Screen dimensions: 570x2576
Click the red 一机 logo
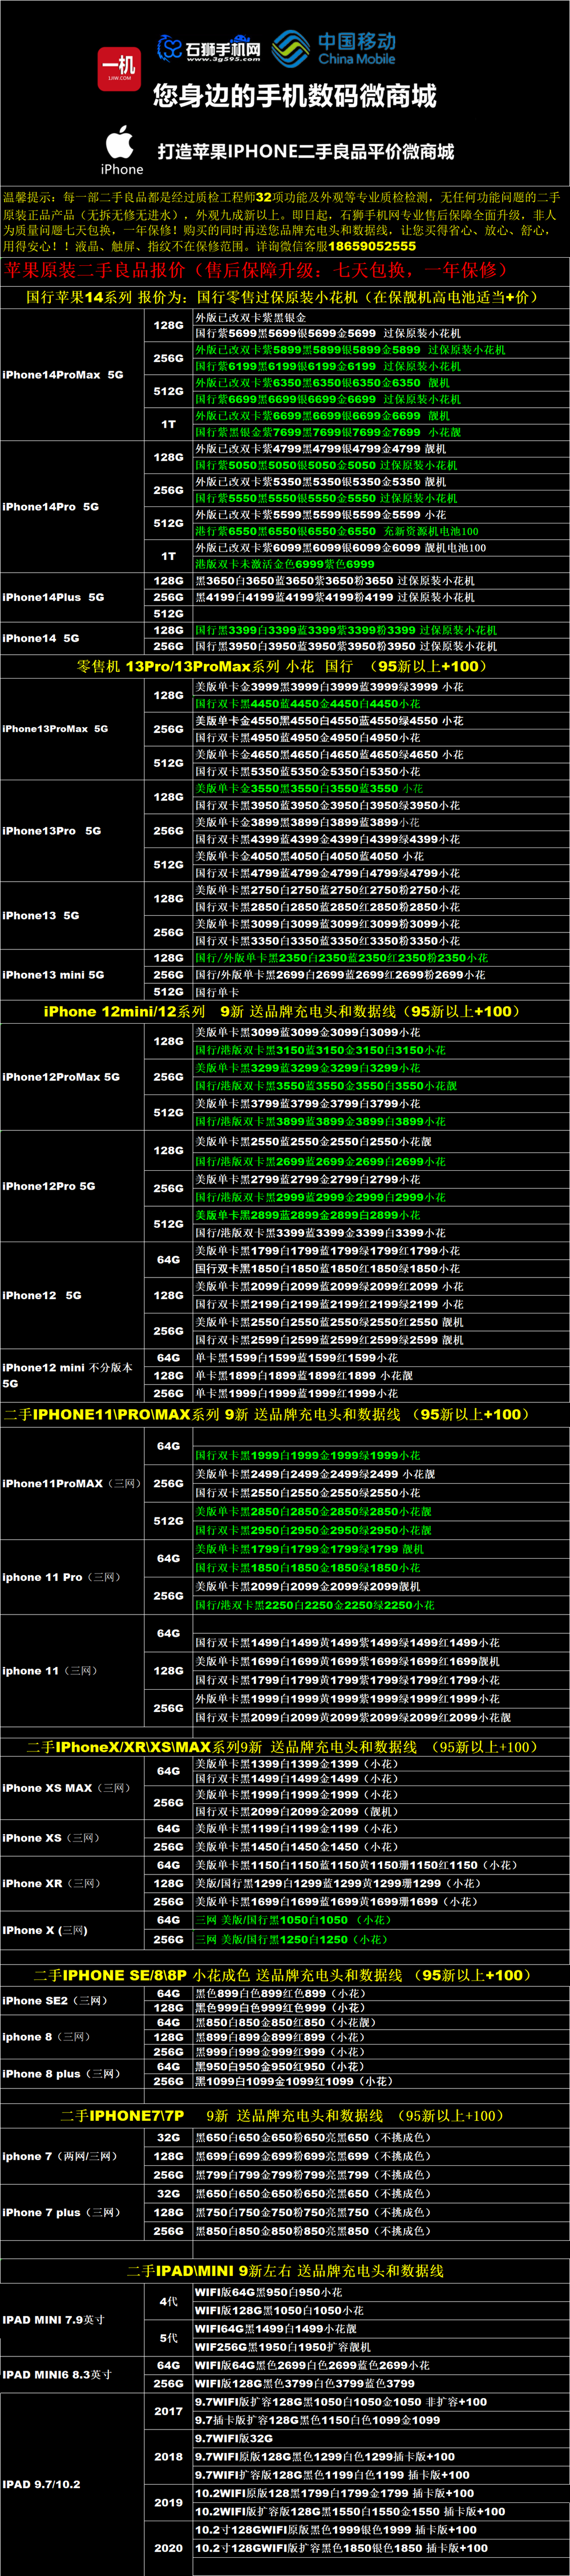[x=119, y=69]
